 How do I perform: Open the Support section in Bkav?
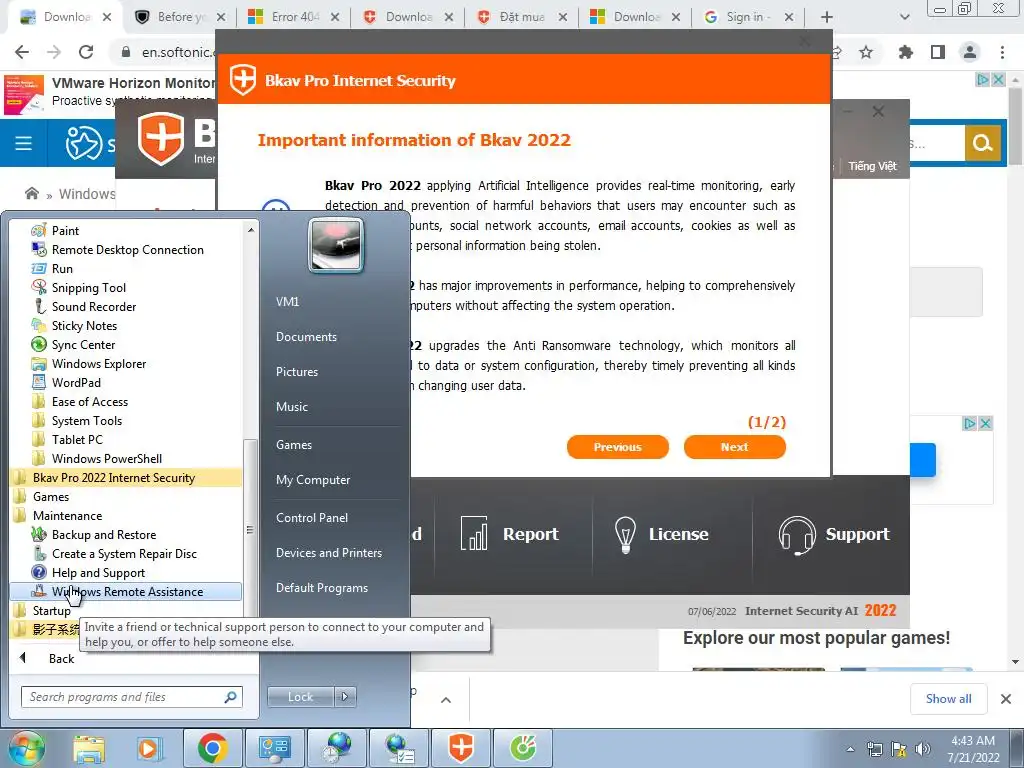pyautogui.click(x=833, y=534)
